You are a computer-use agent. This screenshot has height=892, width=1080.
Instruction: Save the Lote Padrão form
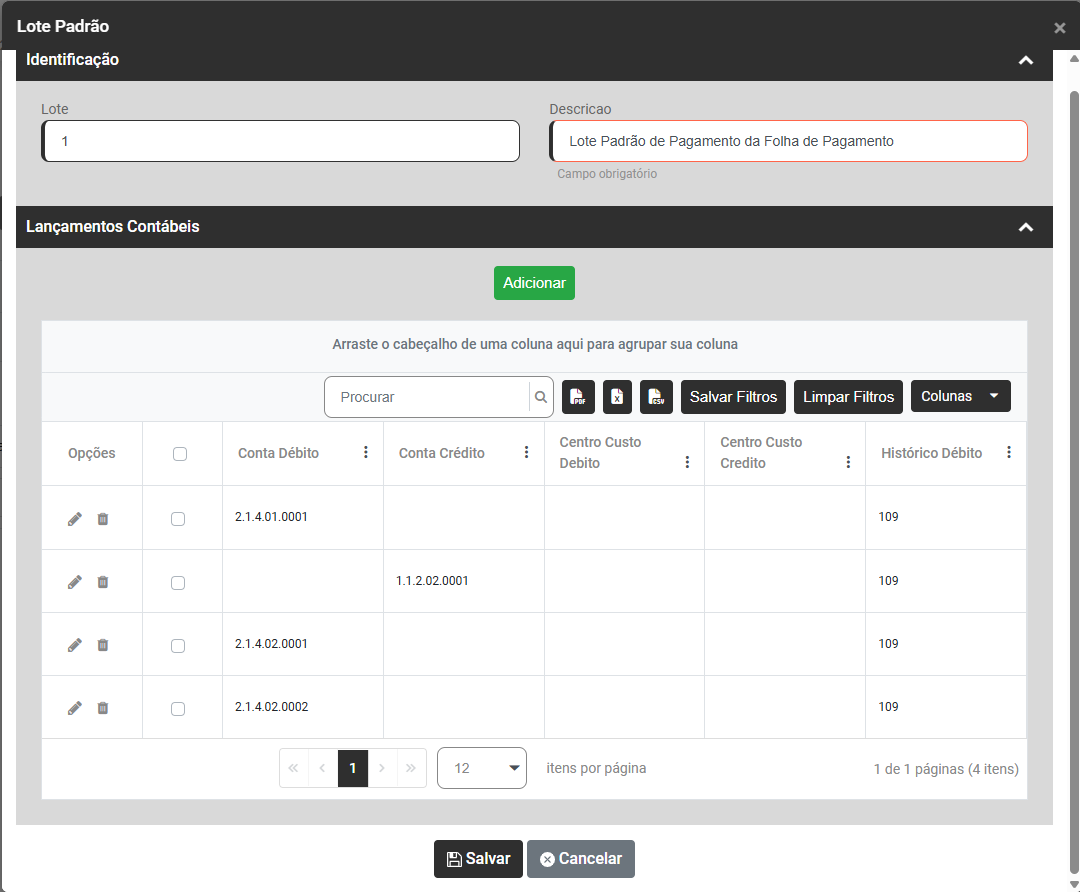tap(478, 859)
